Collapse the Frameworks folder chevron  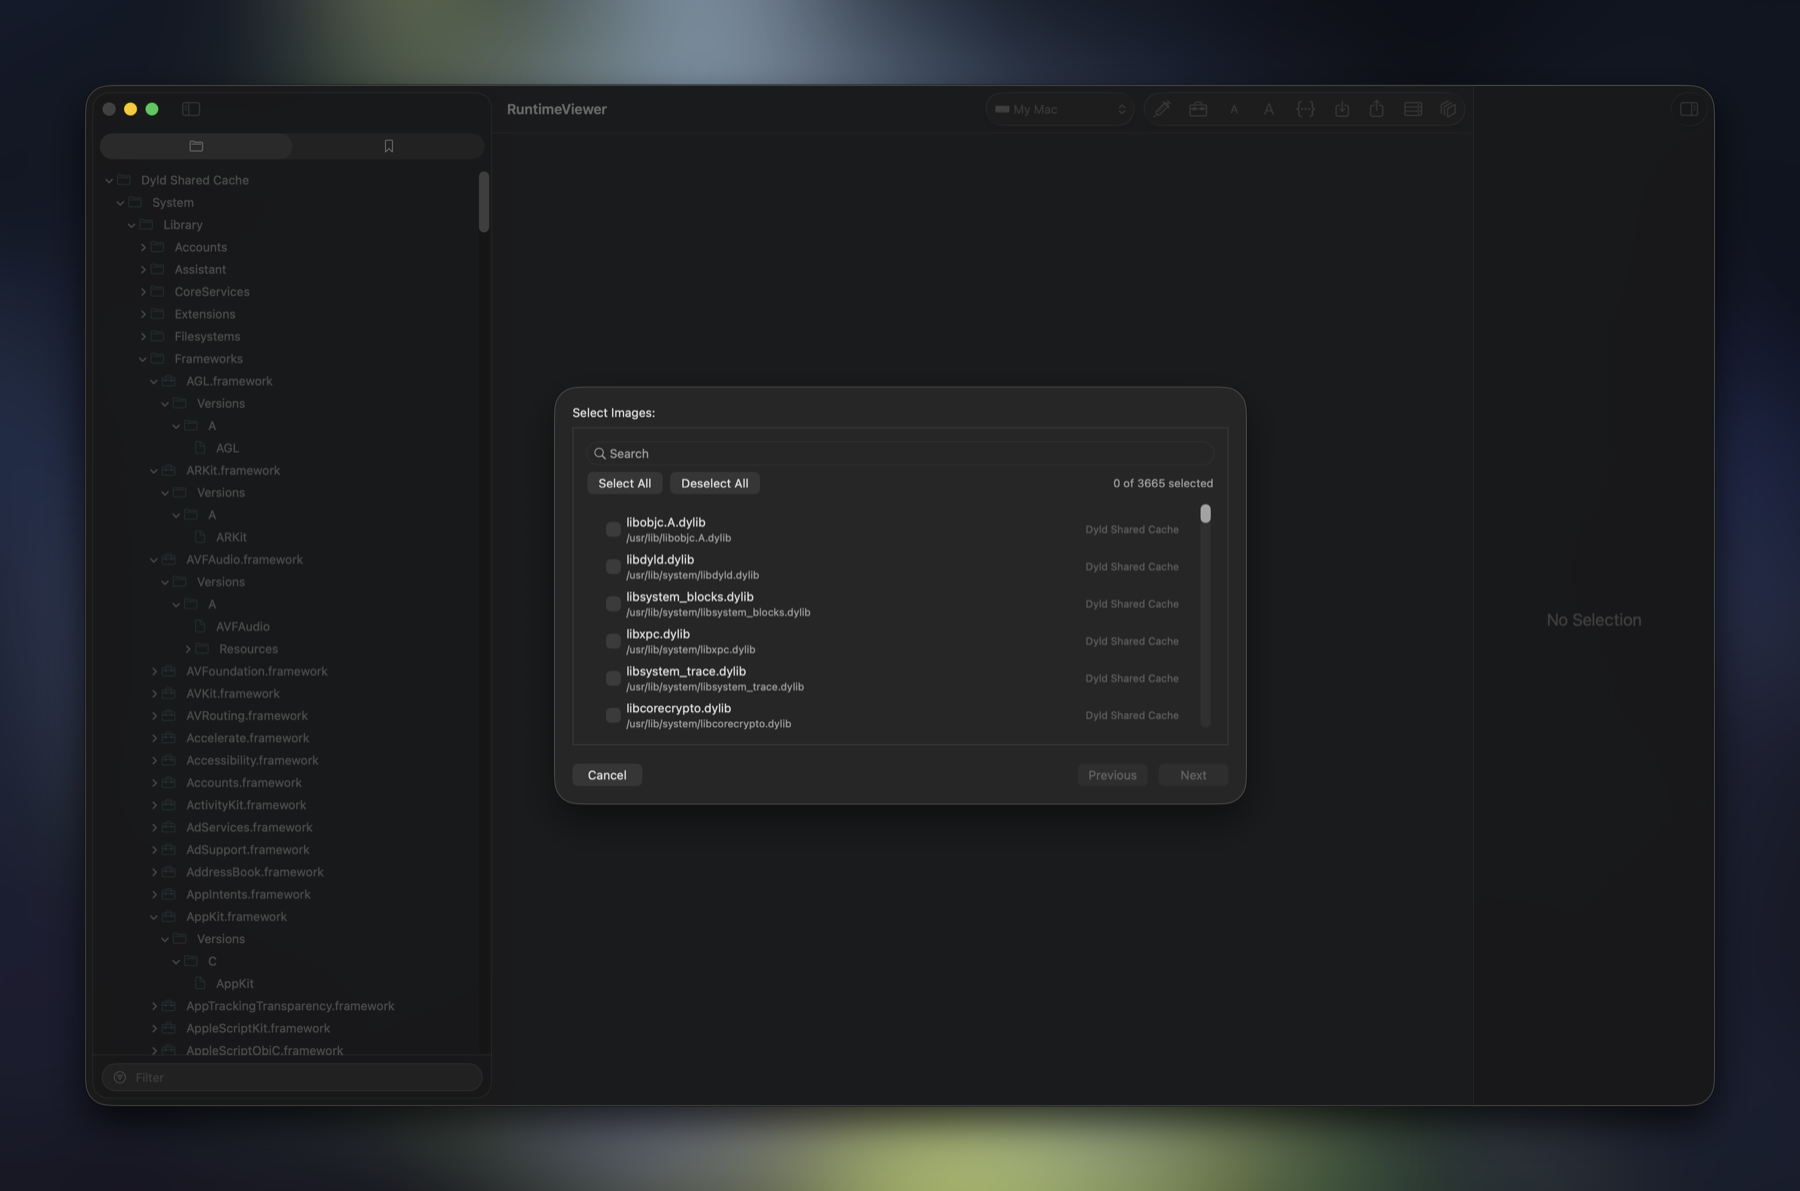pos(143,359)
